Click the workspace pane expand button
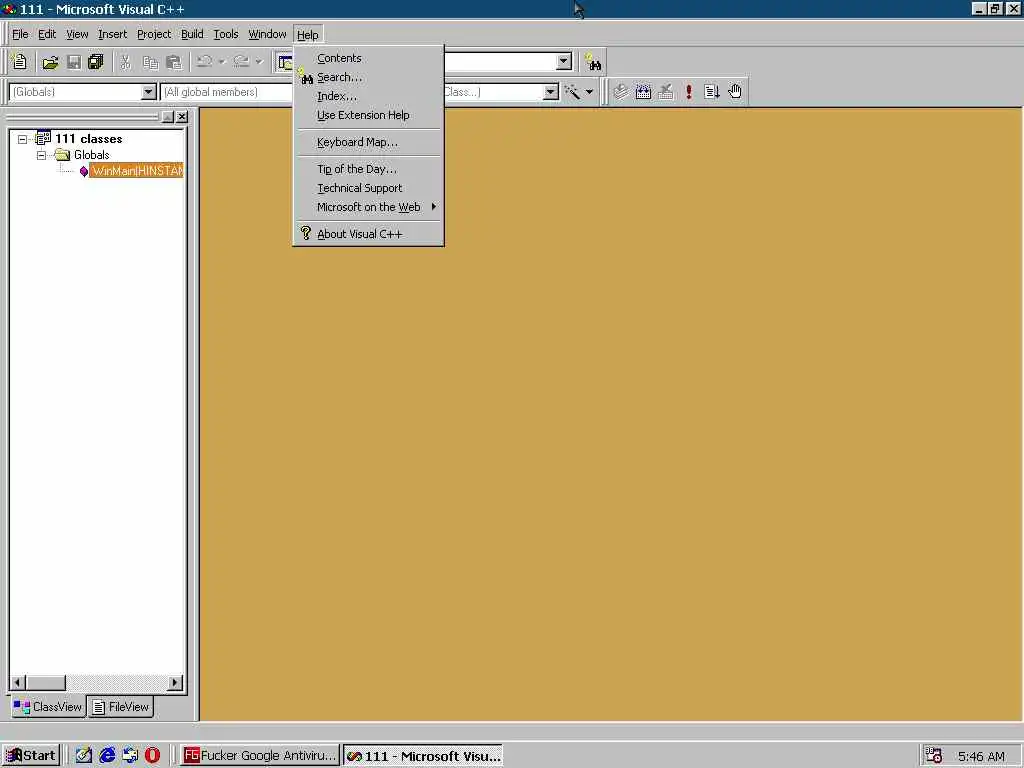Screen dimensions: 1024x768 click(168, 117)
